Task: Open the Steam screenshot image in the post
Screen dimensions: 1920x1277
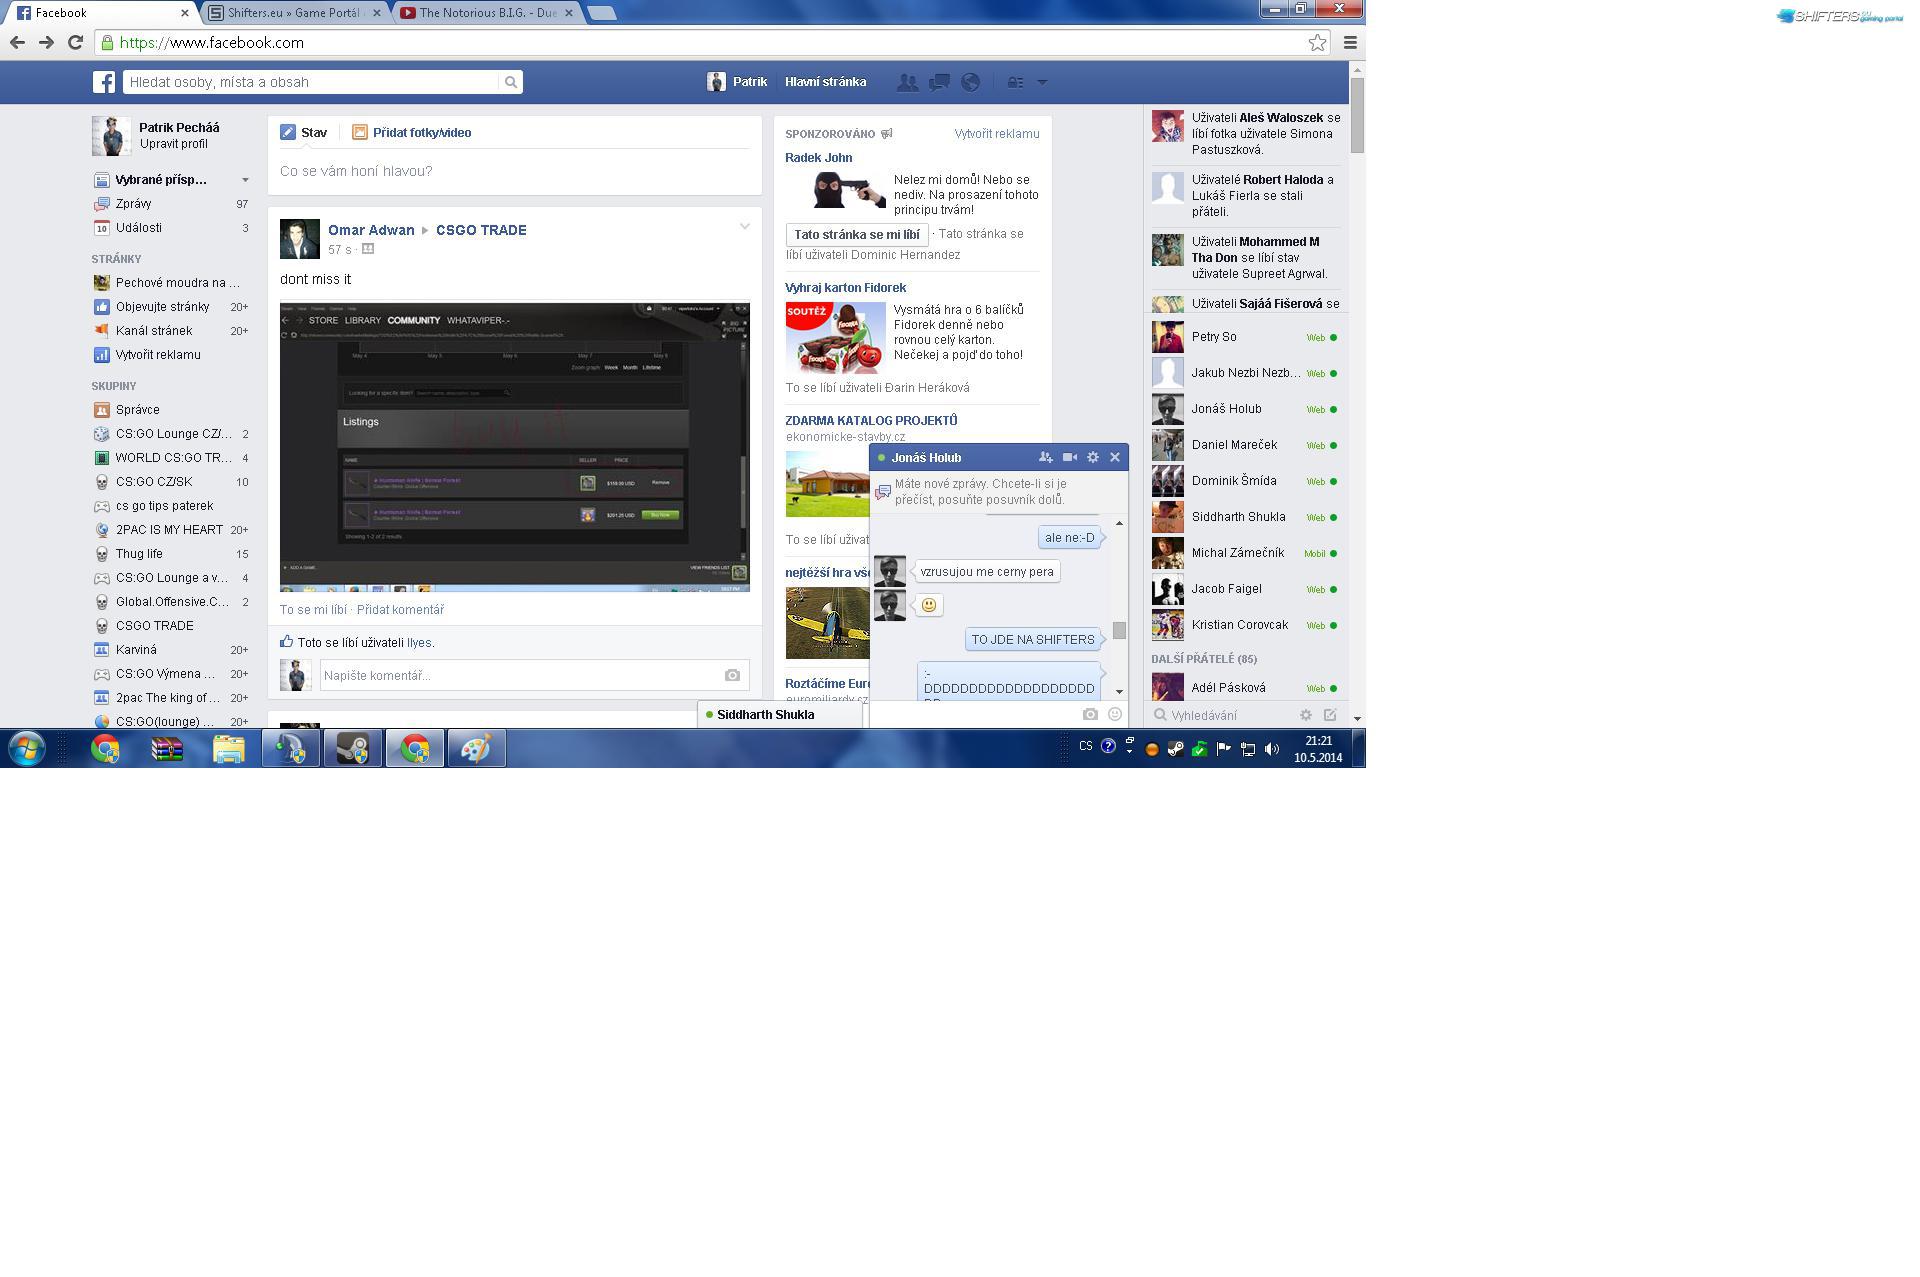Action: click(x=515, y=447)
